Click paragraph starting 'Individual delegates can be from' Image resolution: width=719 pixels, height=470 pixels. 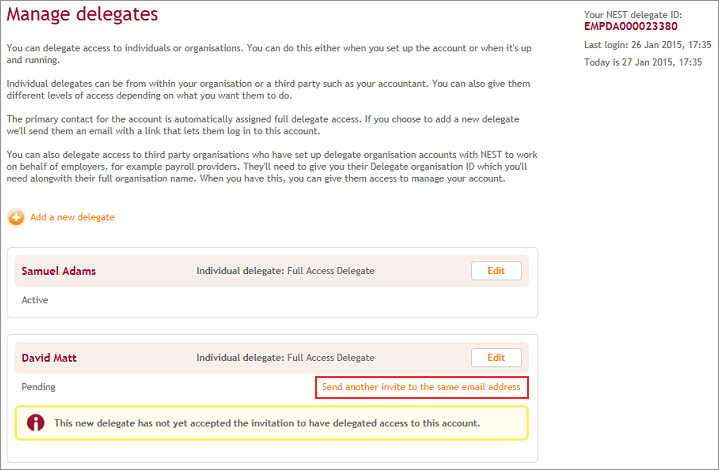(x=268, y=89)
